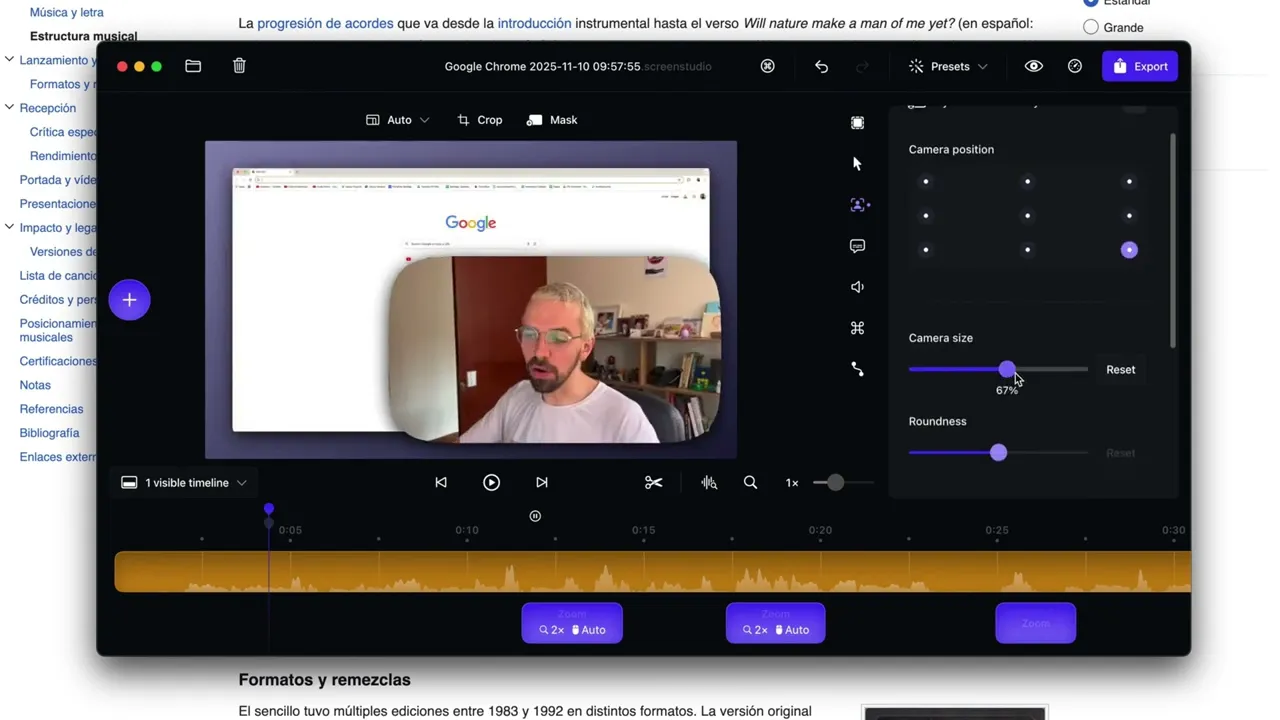Select the Grande radio button
This screenshot has height=720, width=1280.
point(1091,27)
